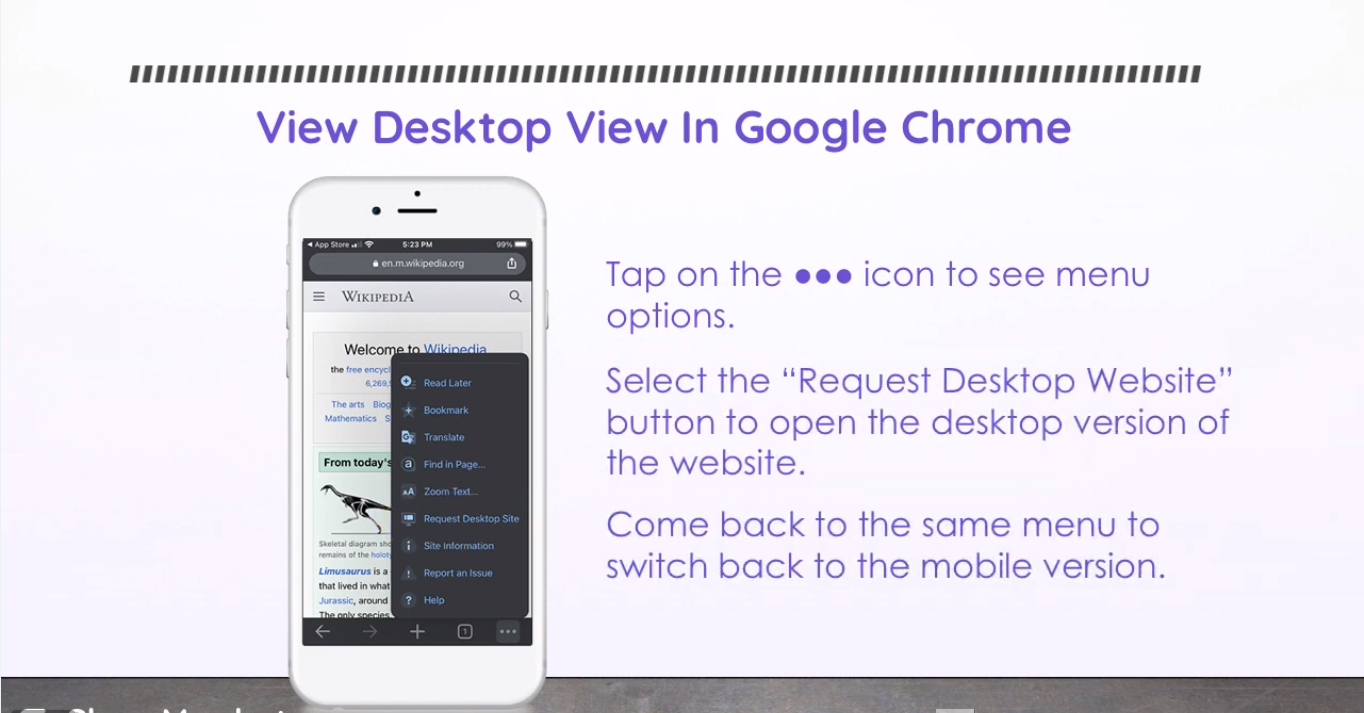Tap the share icon in the address bar
The width and height of the screenshot is (1364, 713).
tap(511, 264)
